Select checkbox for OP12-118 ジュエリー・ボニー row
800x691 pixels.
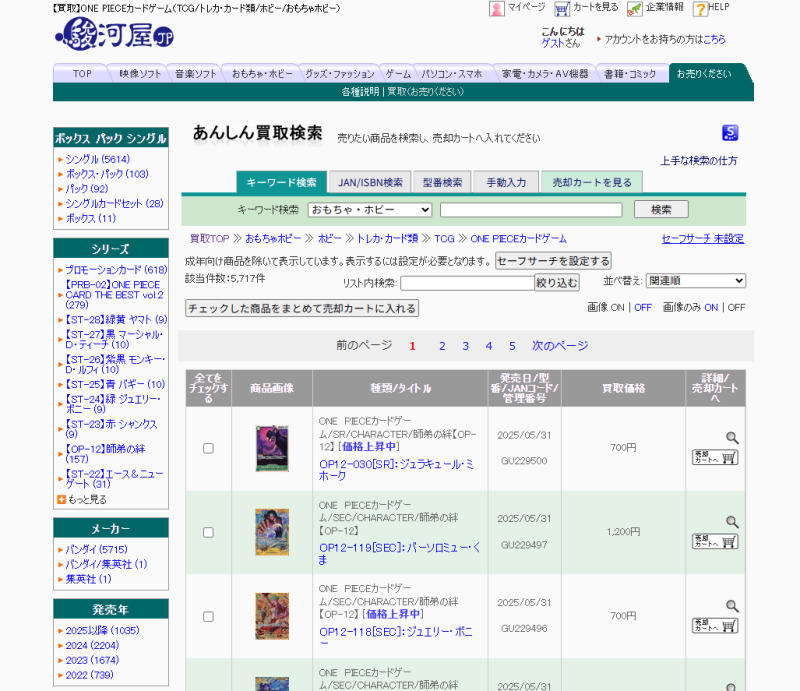[208, 616]
